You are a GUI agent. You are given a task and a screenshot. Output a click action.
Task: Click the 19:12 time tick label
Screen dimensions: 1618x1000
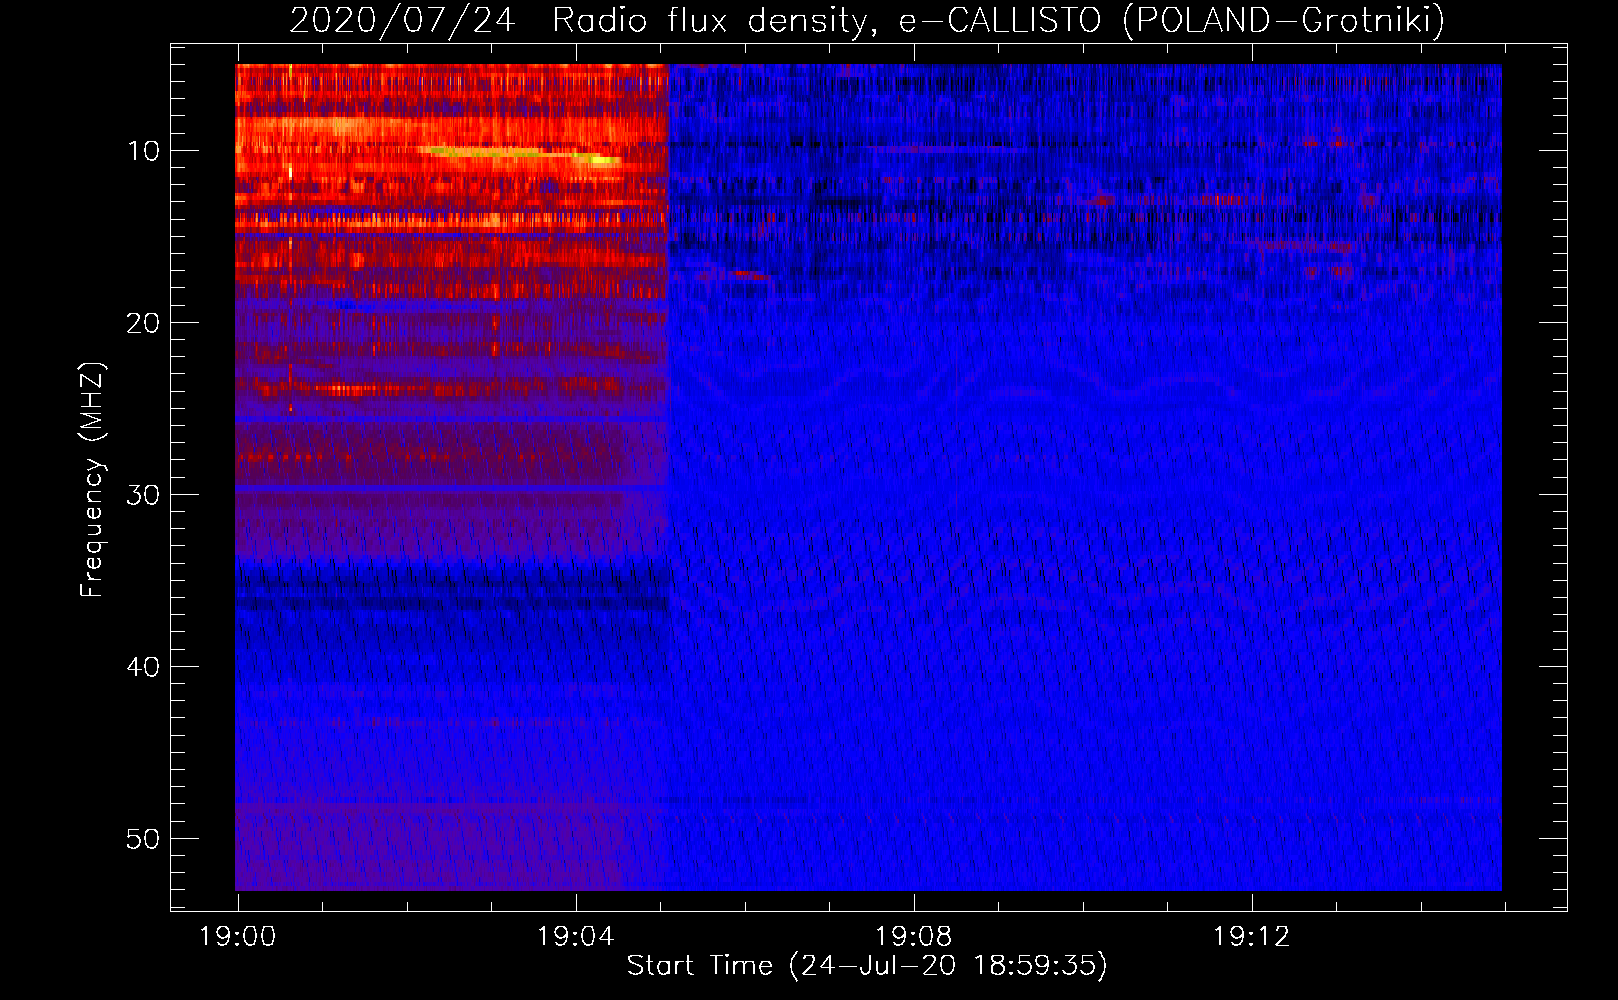click(1251, 937)
